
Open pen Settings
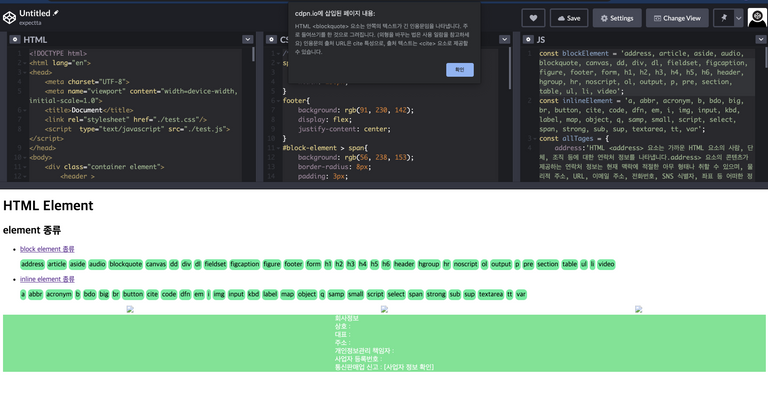click(617, 18)
